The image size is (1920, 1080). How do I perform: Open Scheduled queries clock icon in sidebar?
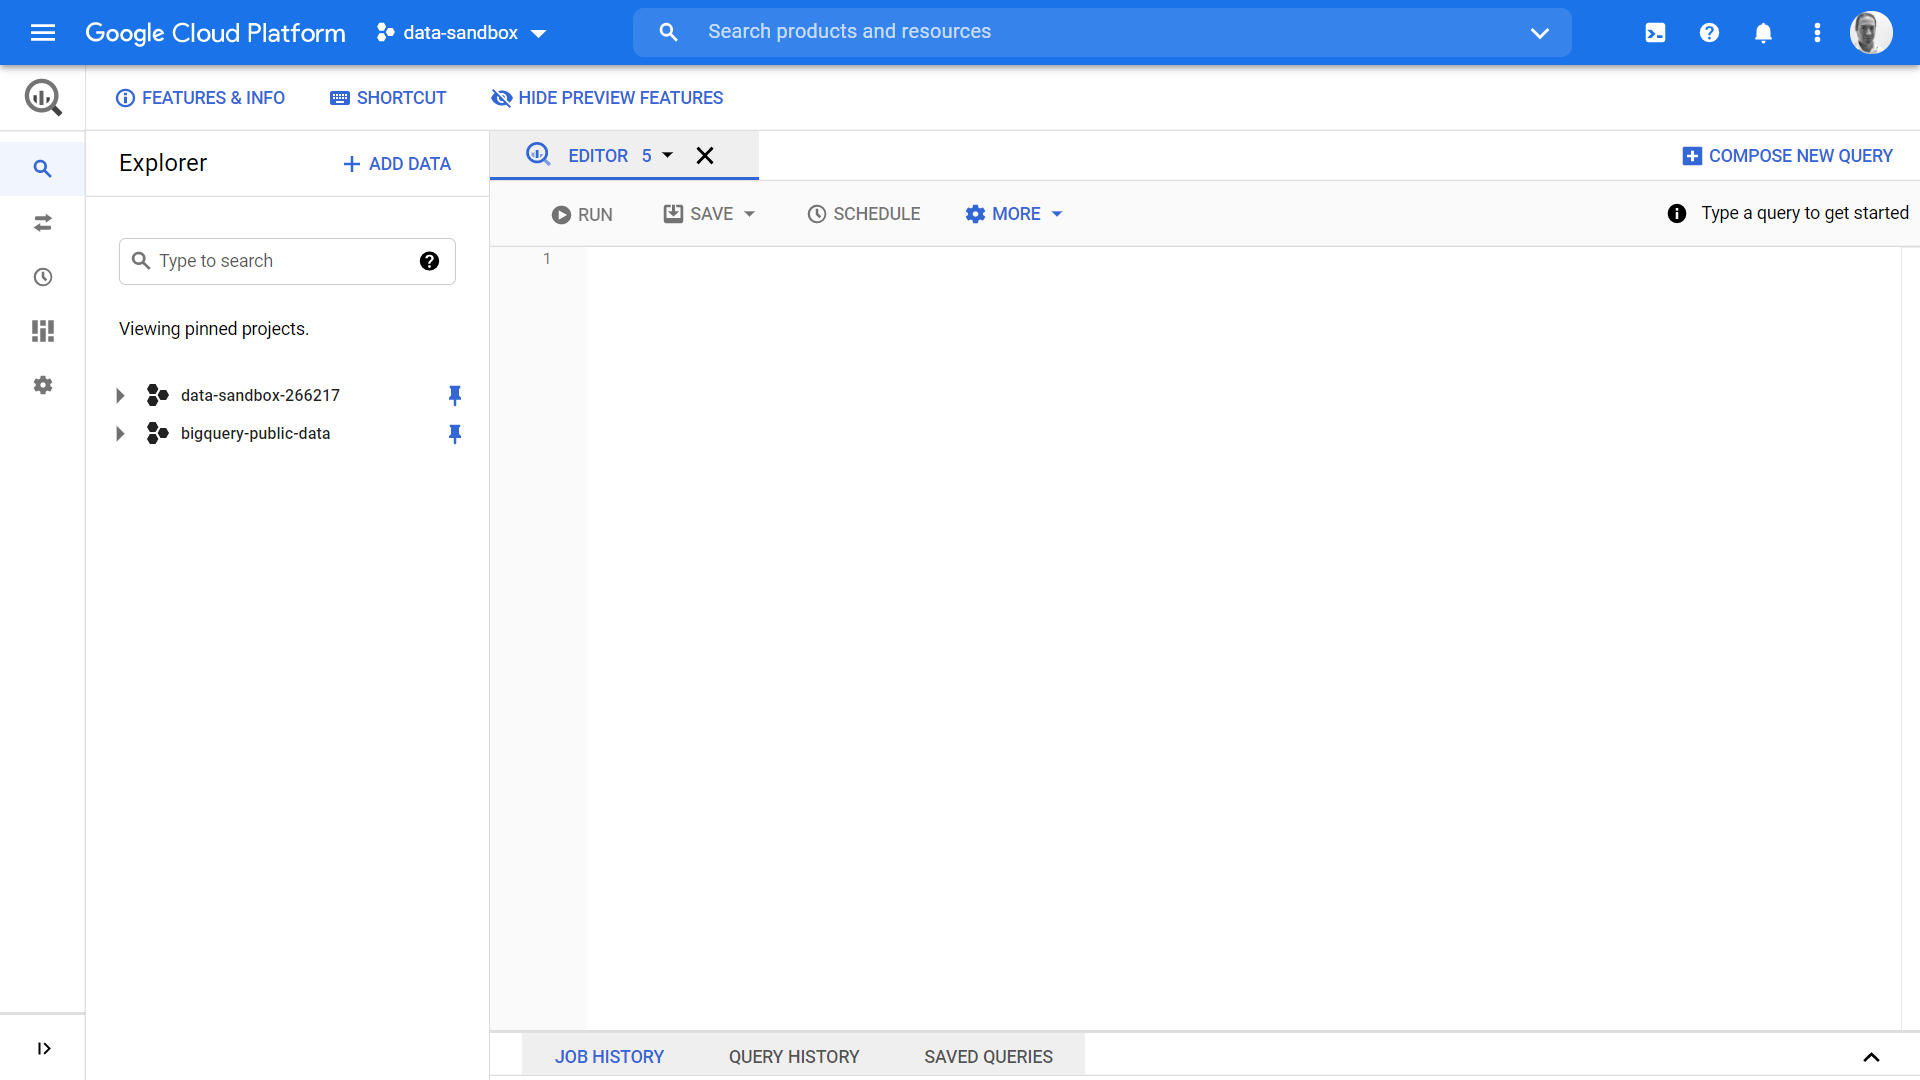pos(43,277)
